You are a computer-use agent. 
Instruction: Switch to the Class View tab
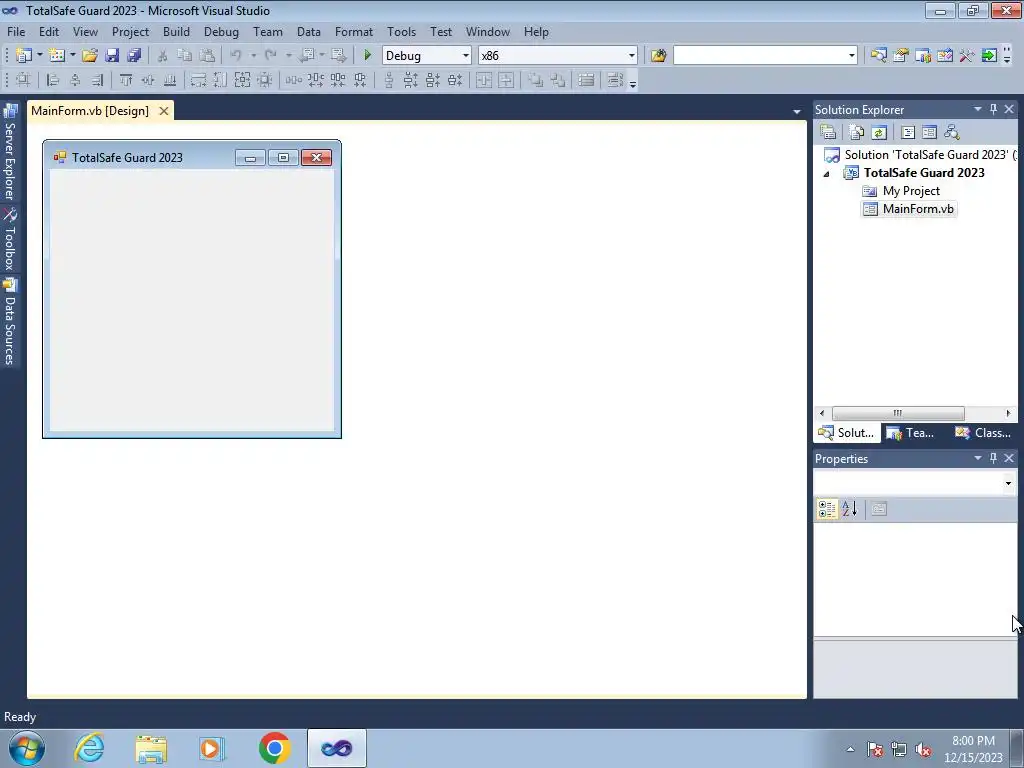tap(983, 432)
